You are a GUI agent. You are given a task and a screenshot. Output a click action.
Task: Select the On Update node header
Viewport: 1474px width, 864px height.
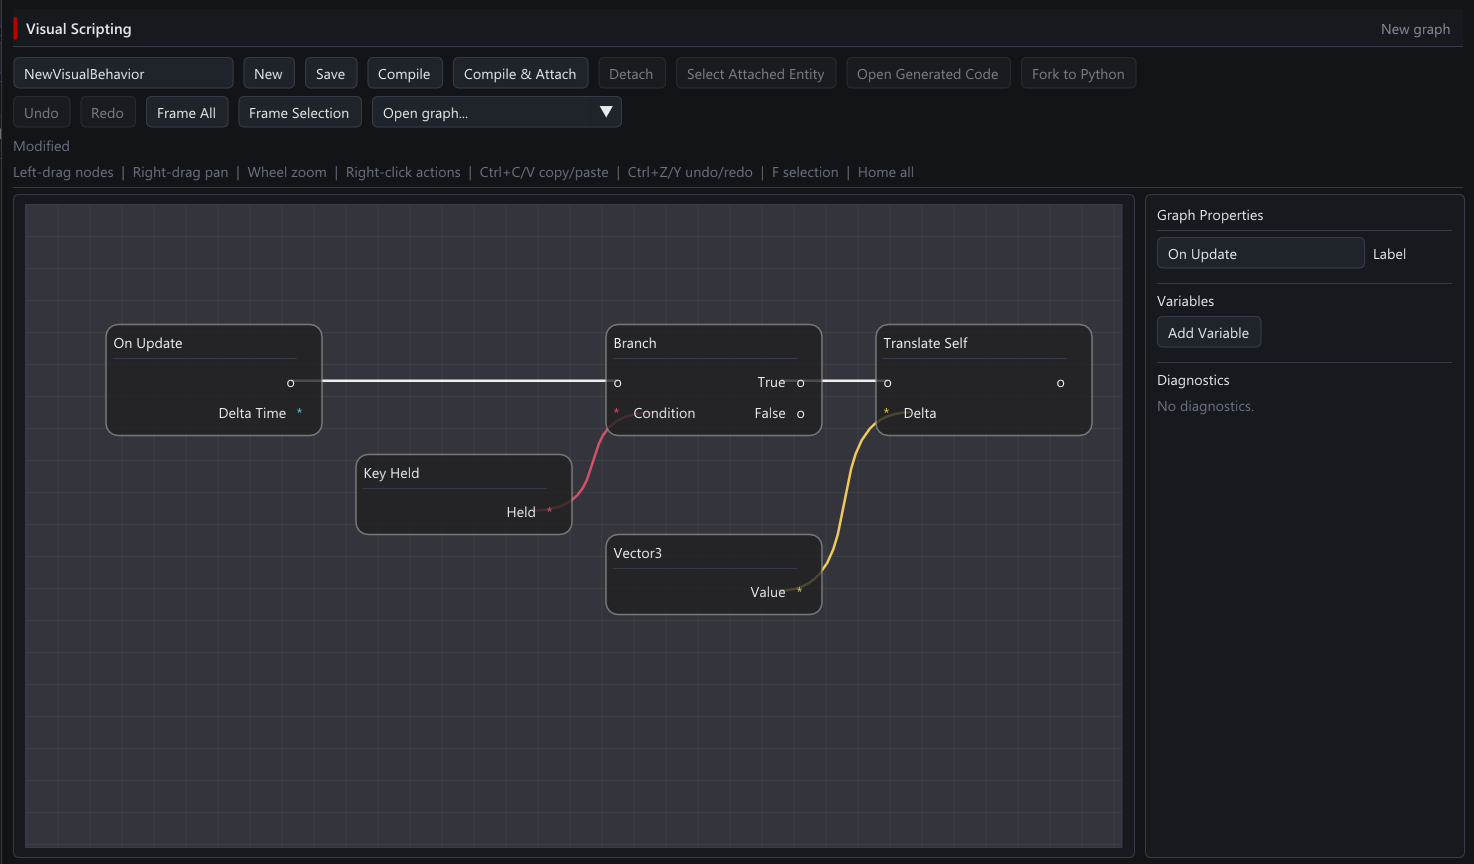(x=148, y=343)
